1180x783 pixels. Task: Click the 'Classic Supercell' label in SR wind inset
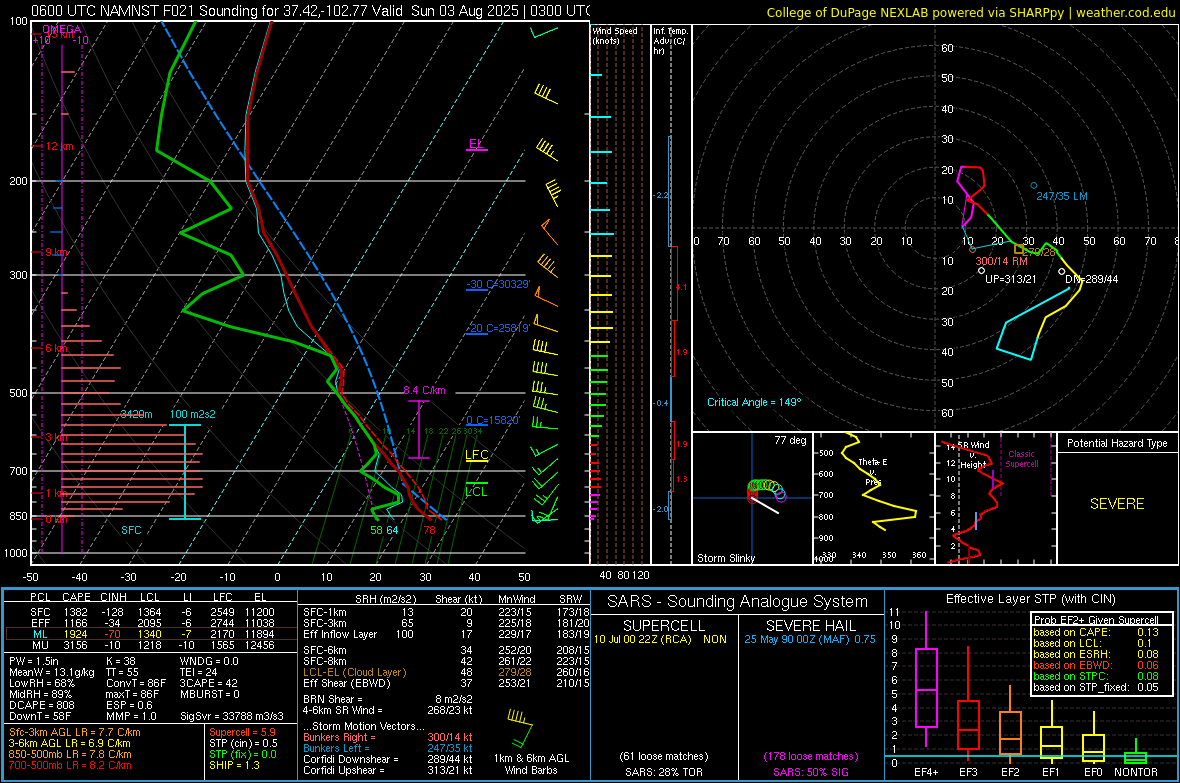click(1022, 459)
